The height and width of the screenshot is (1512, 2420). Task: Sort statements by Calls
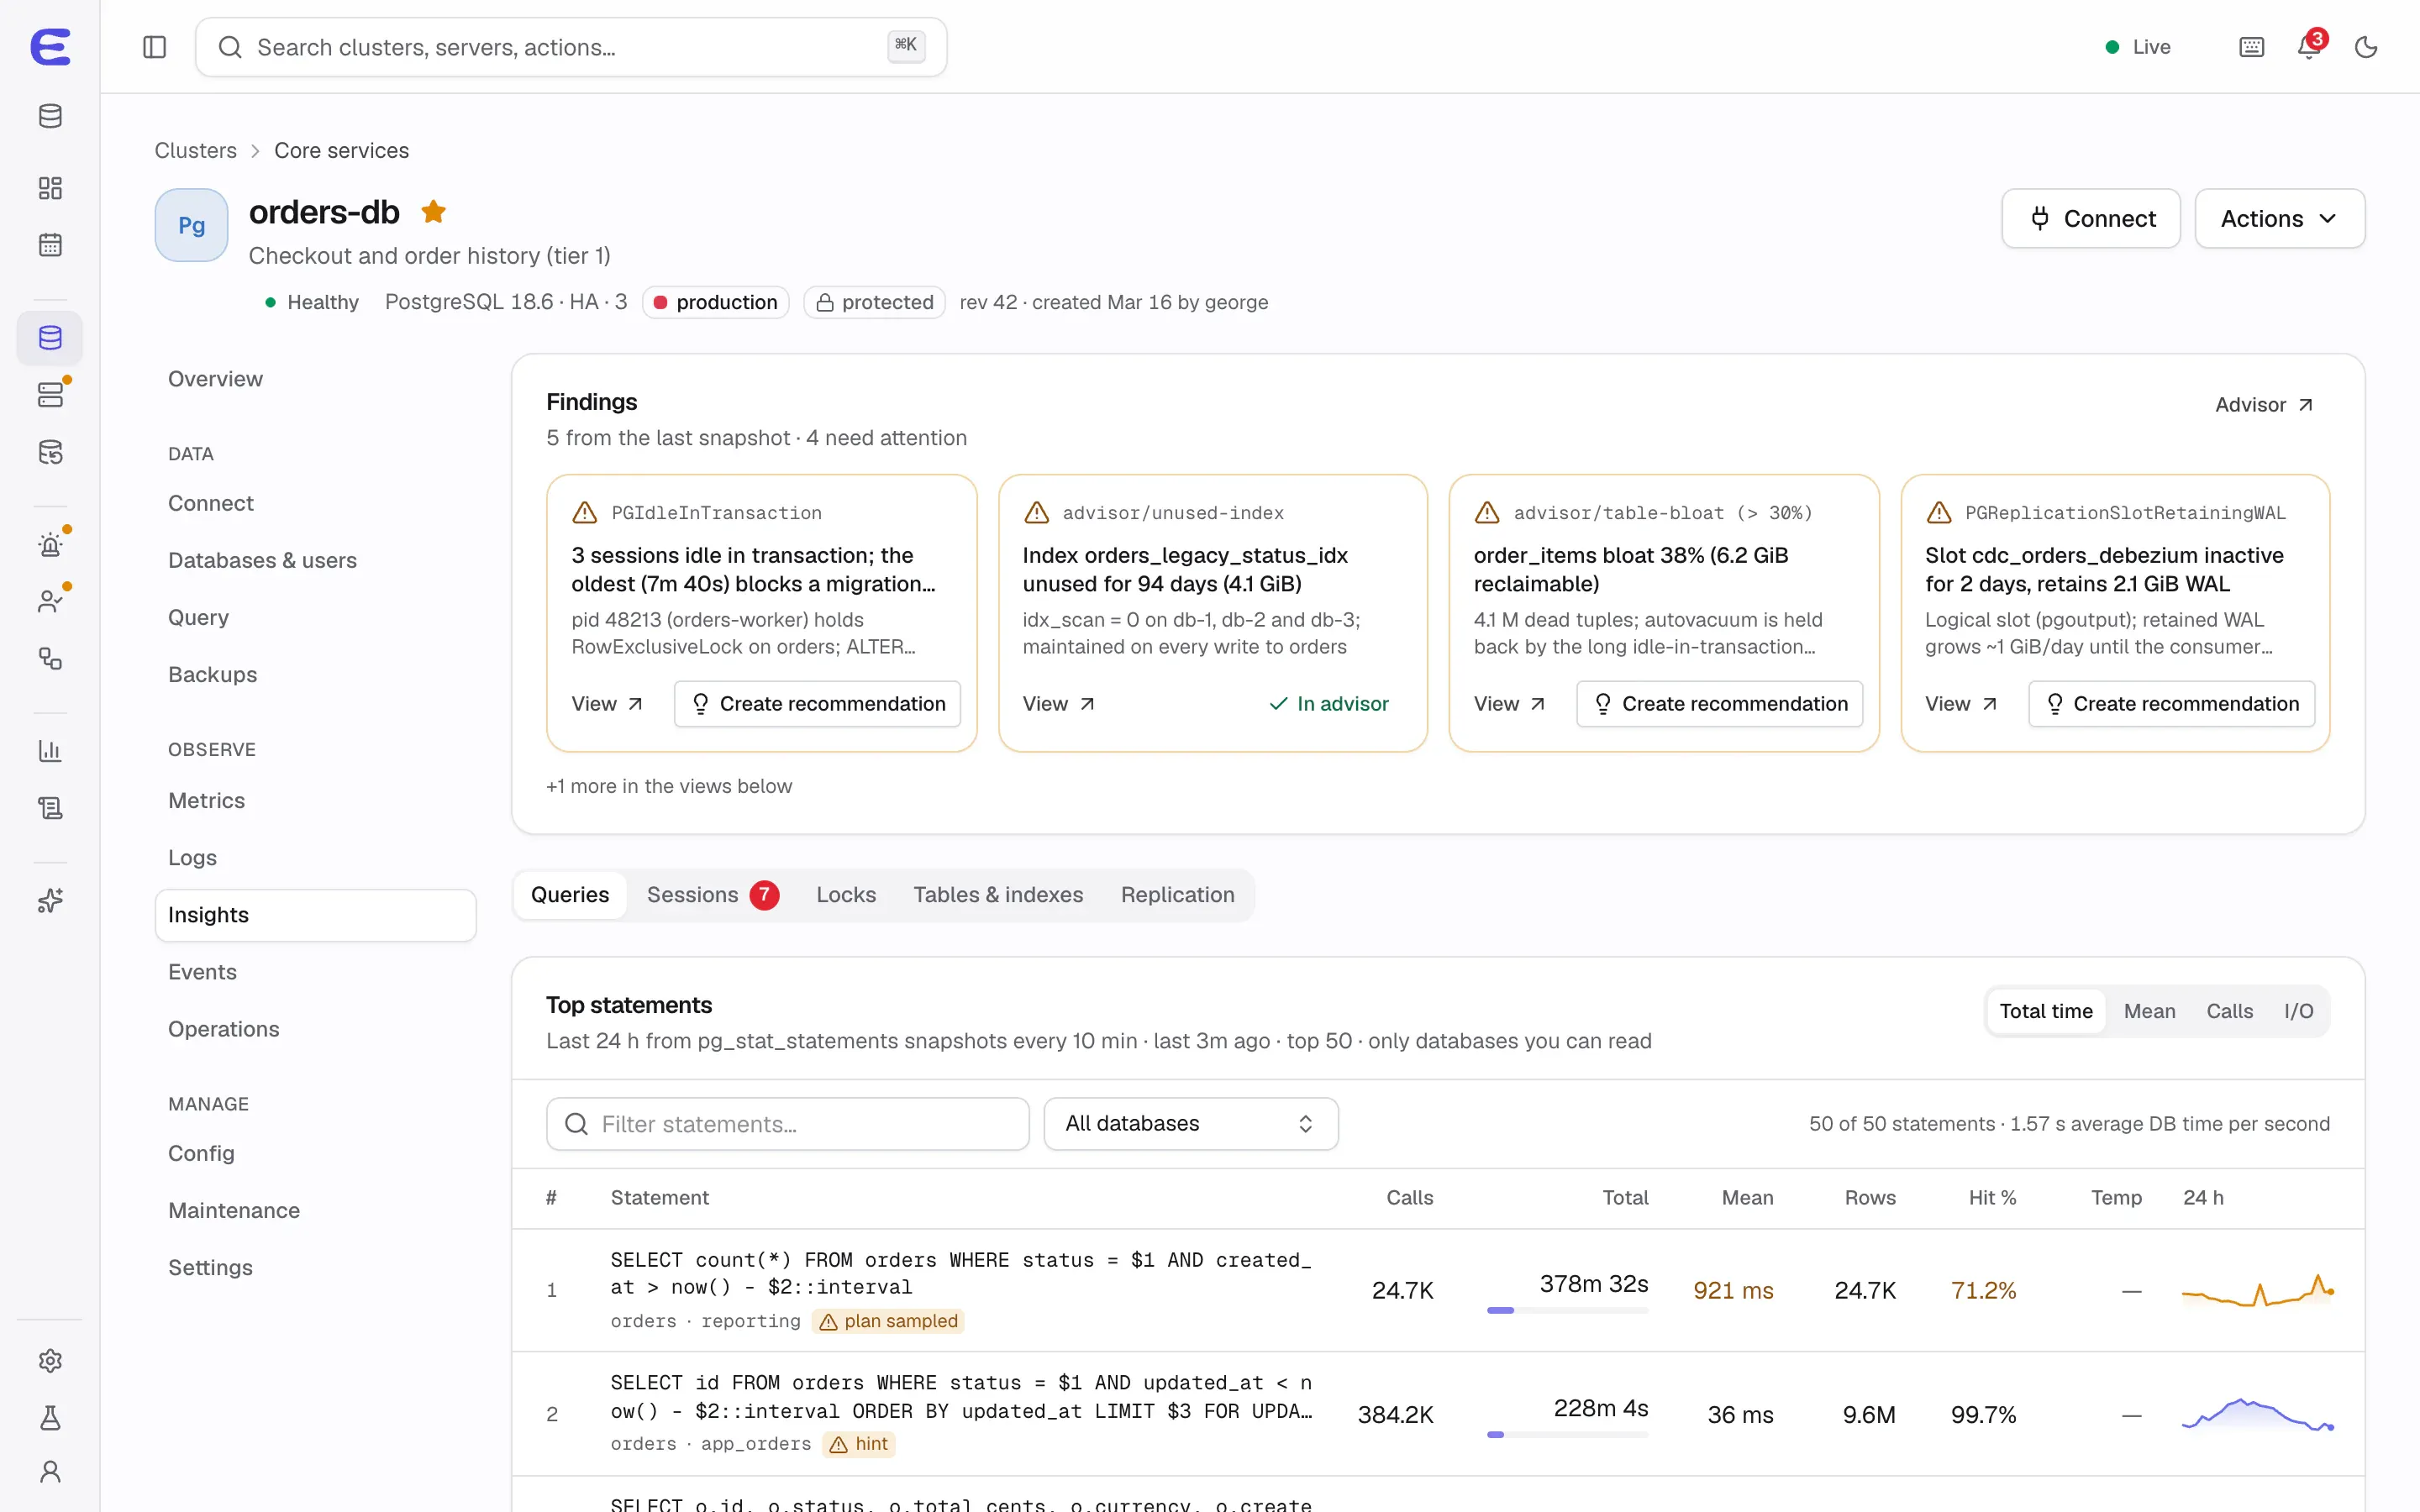2229,1011
